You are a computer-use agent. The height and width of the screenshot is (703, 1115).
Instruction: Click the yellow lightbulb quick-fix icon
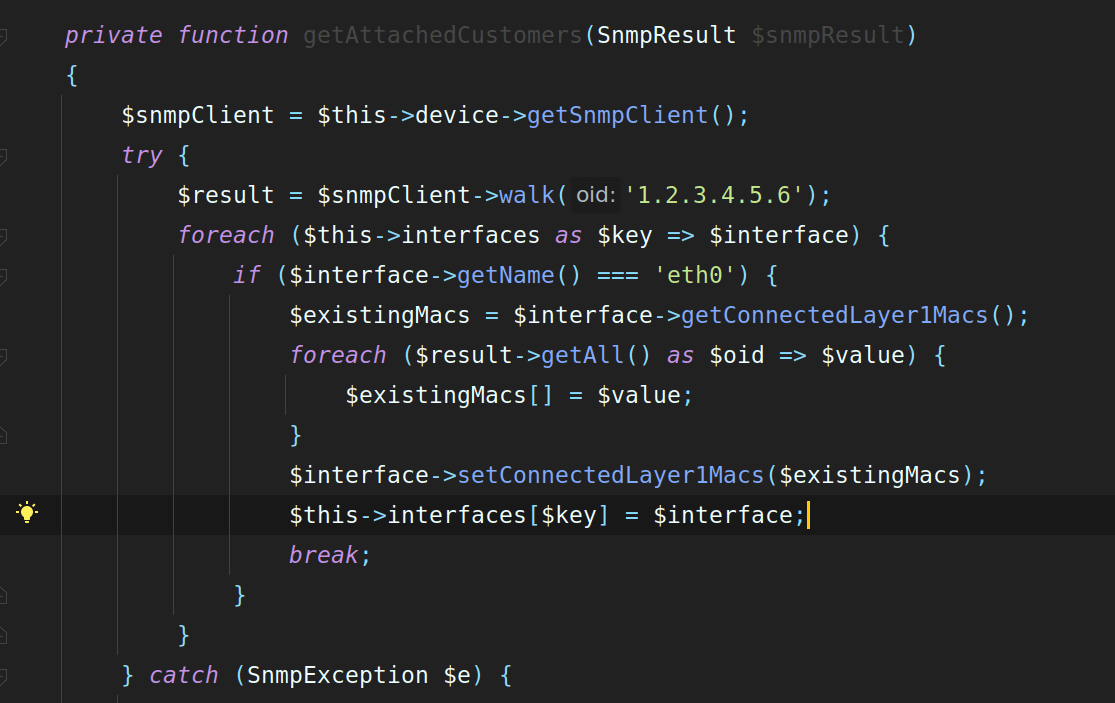(x=27, y=513)
